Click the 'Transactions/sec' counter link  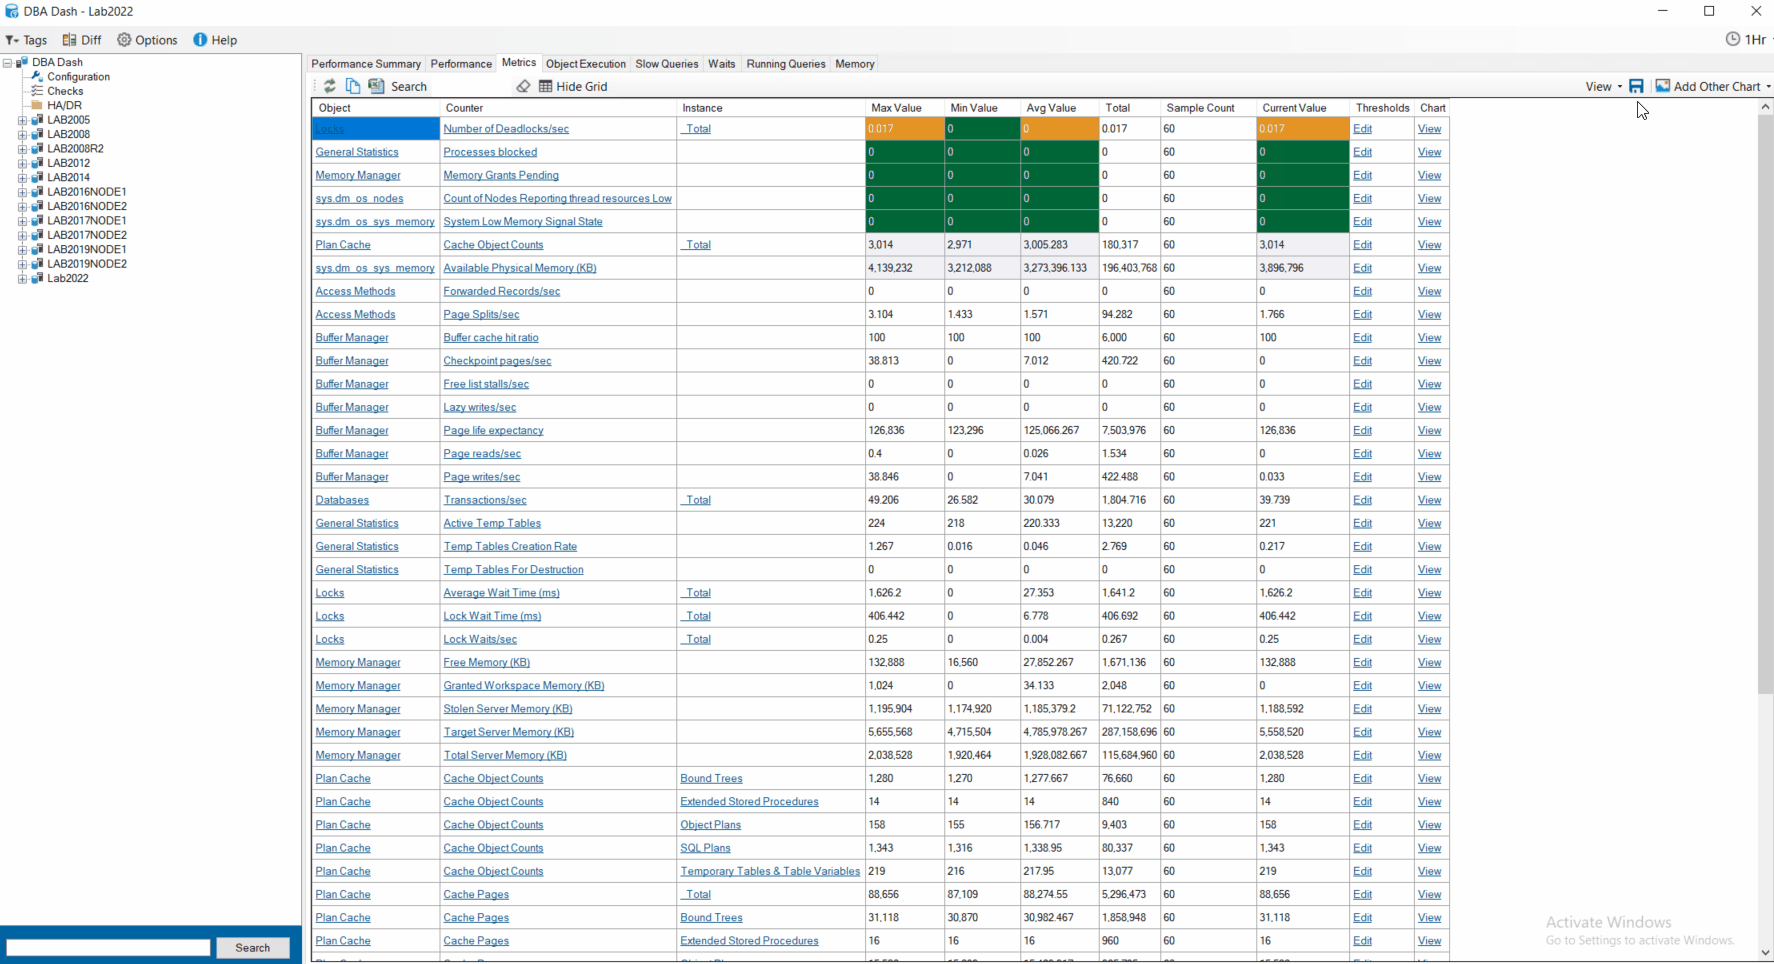(x=485, y=500)
